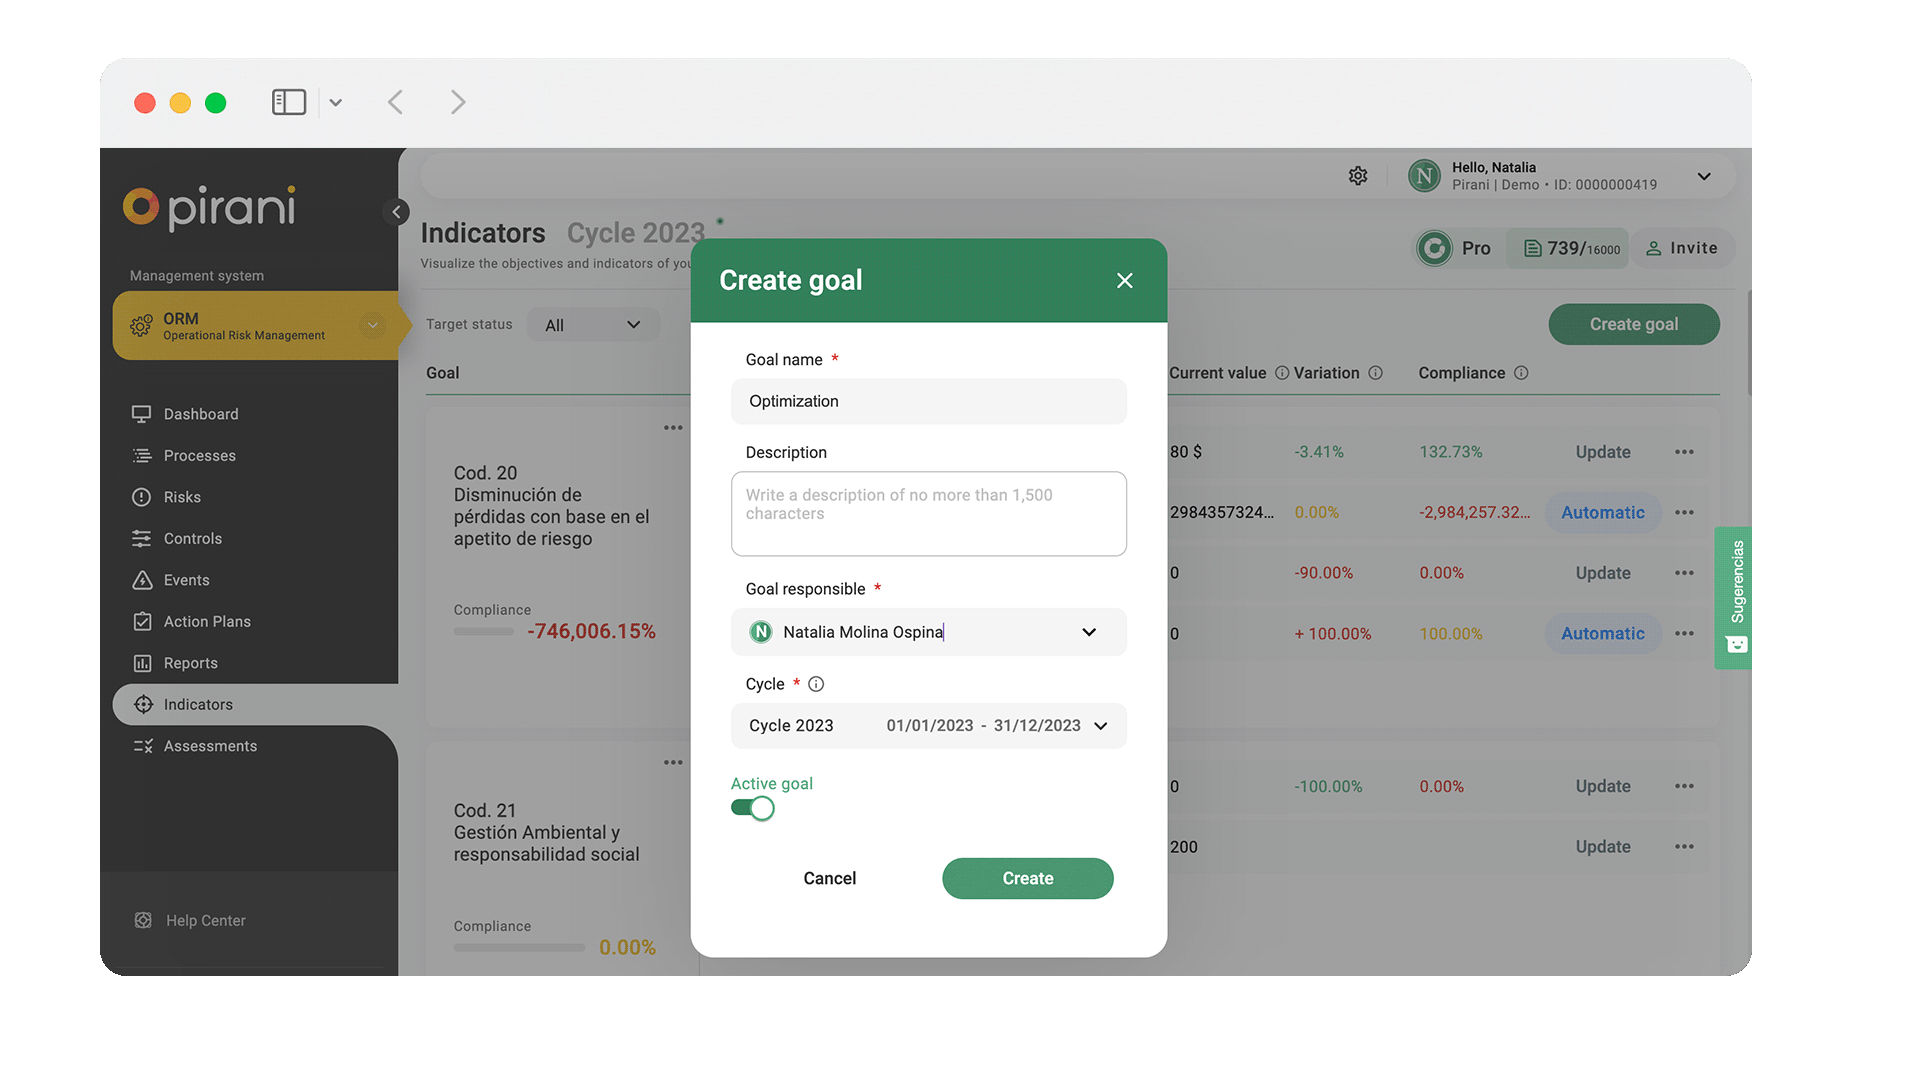This screenshot has height=1080, width=1920.
Task: Select Action Plans in the sidebar
Action: (x=206, y=621)
